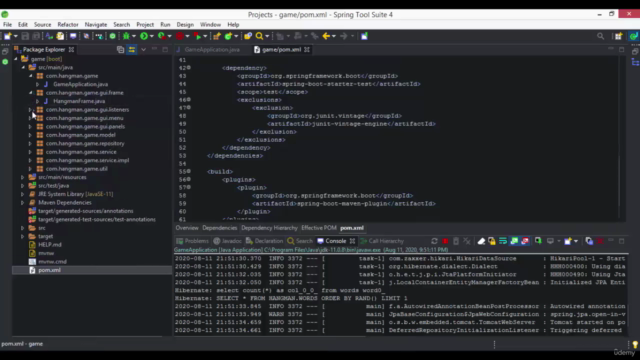Open the Navigate menu

[96, 25]
